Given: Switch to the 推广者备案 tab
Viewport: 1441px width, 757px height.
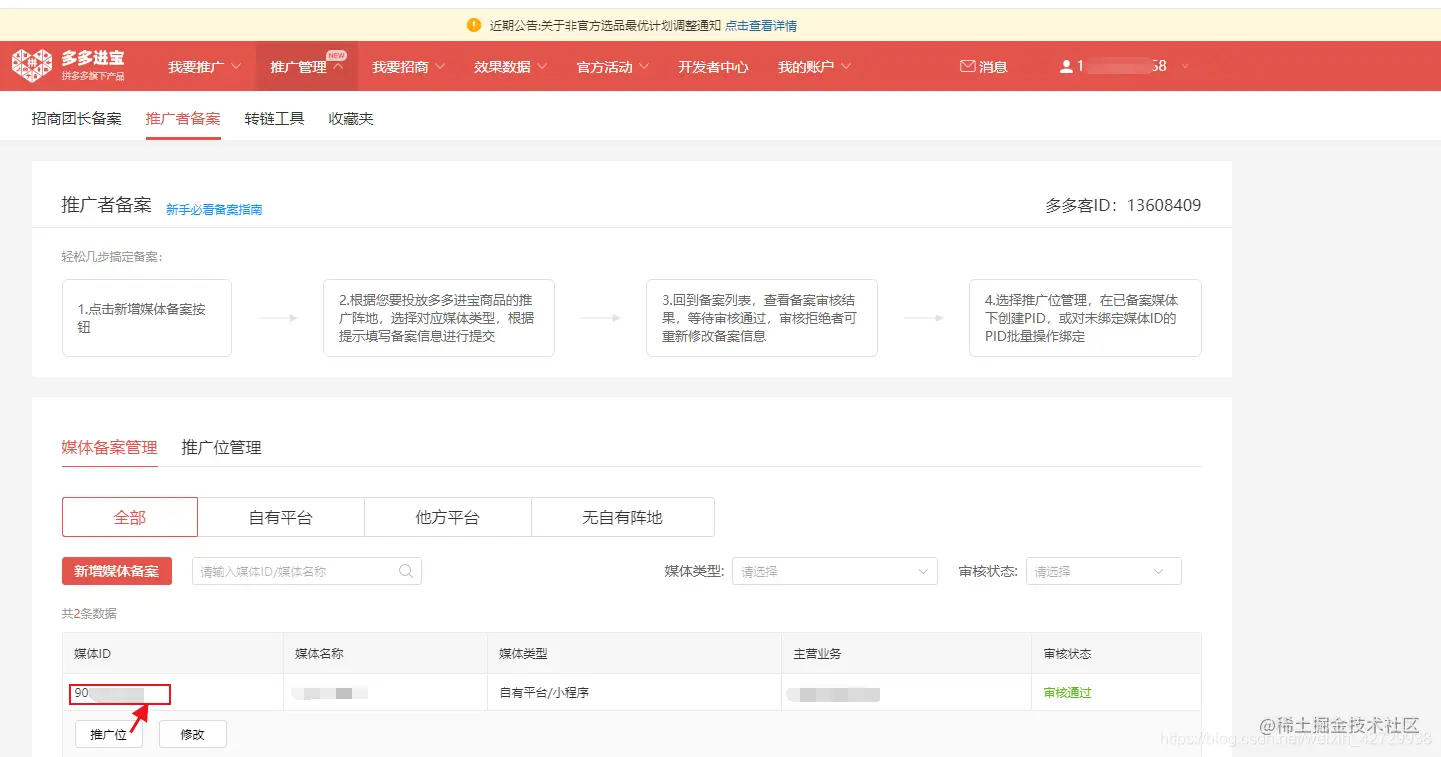Looking at the screenshot, I should [183, 118].
